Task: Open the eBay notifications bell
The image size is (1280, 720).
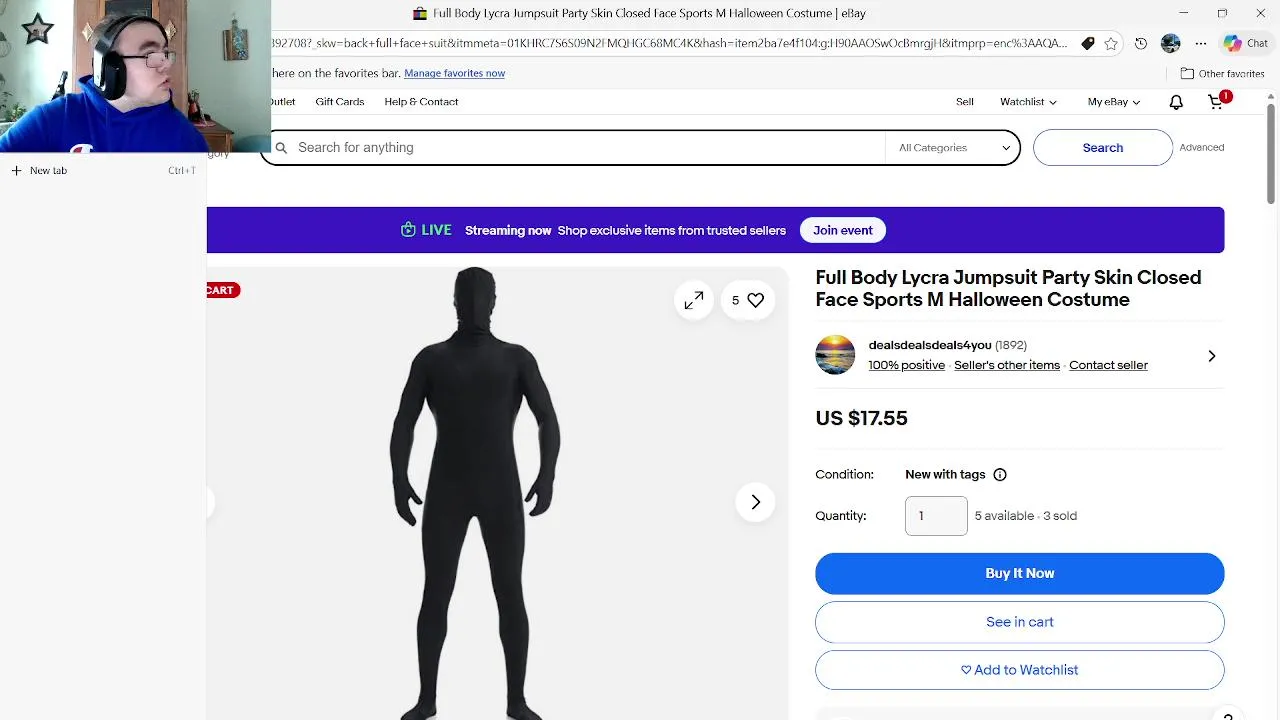Action: tap(1176, 102)
